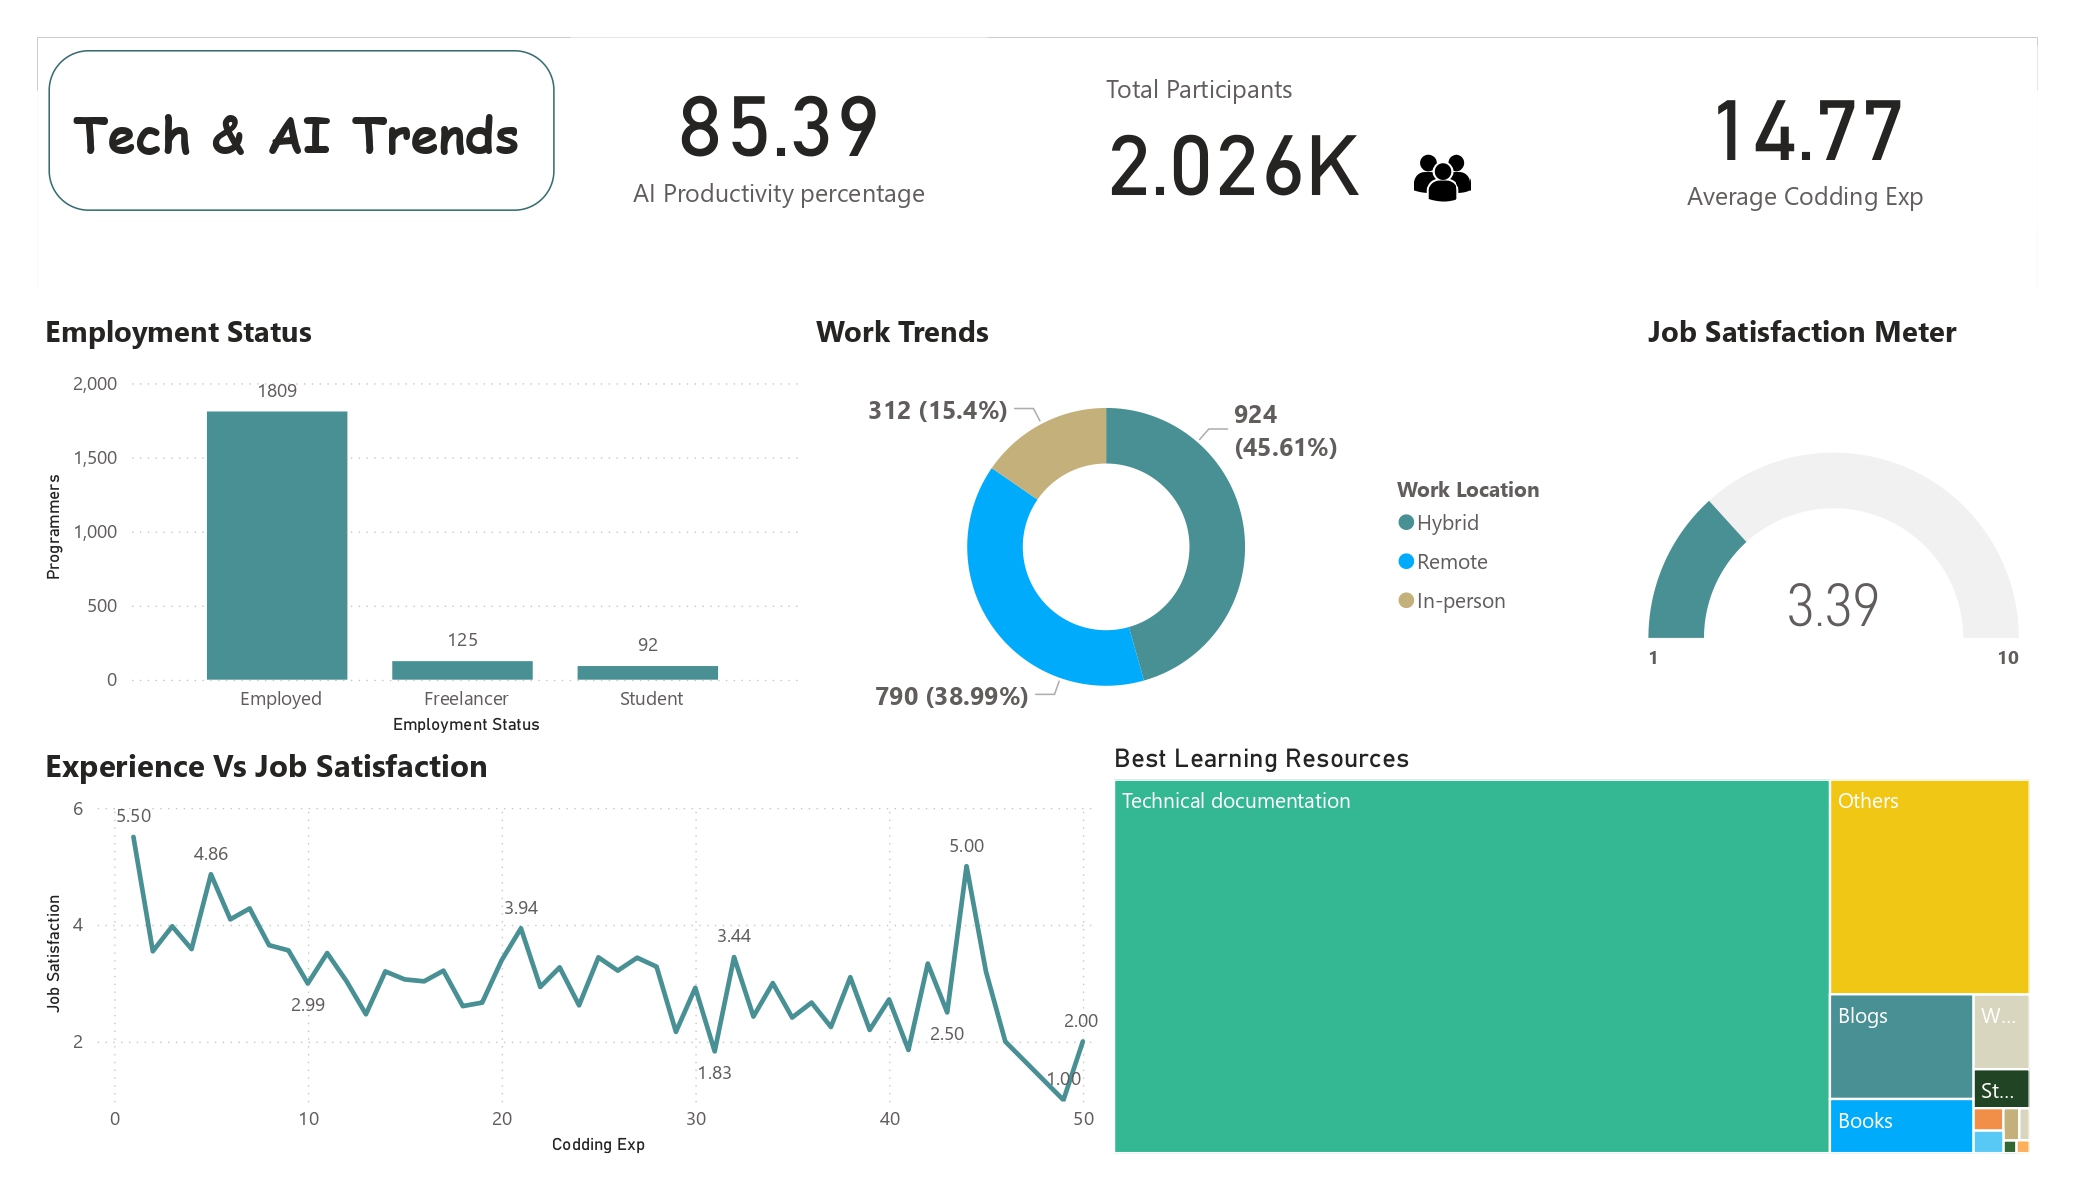Click the Job Satisfaction Meter title
This screenshot has width=2075, height=1200.
[1802, 332]
